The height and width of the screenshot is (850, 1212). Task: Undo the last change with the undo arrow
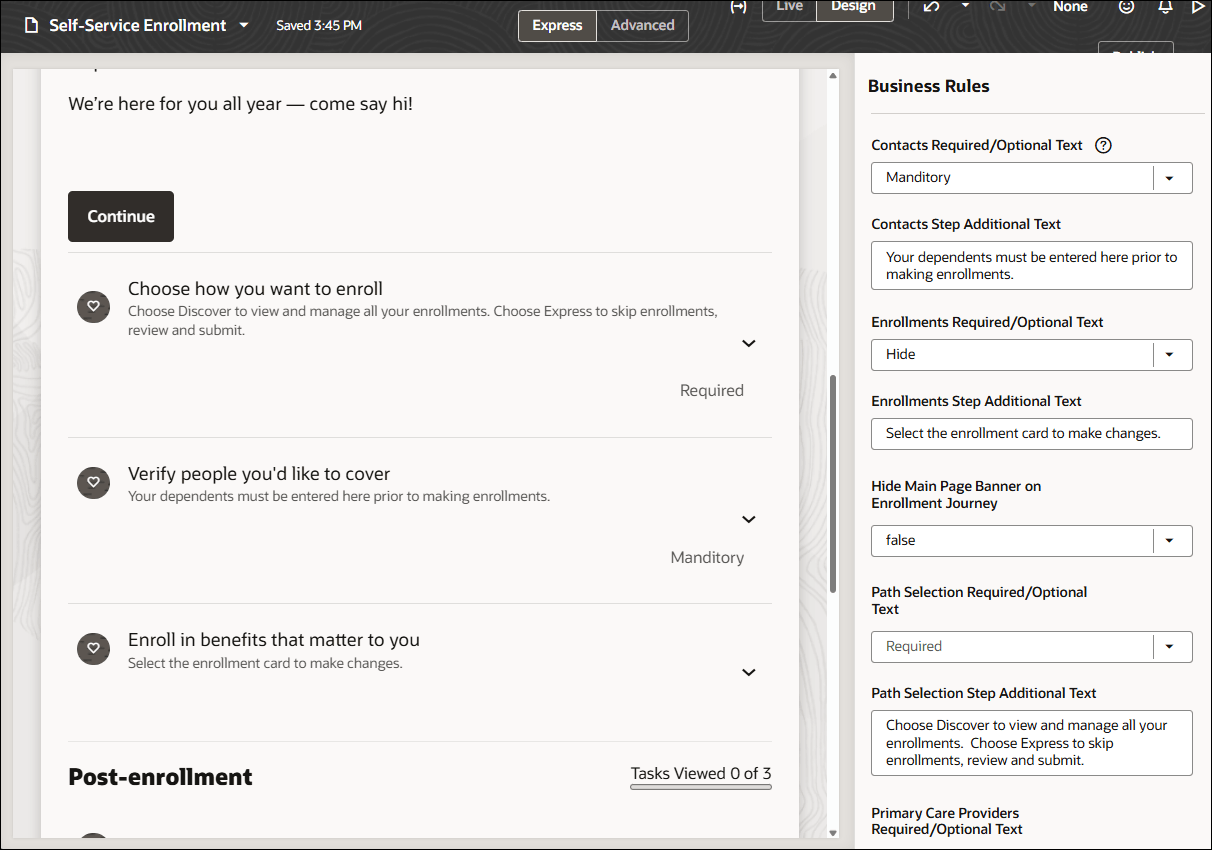[931, 7]
